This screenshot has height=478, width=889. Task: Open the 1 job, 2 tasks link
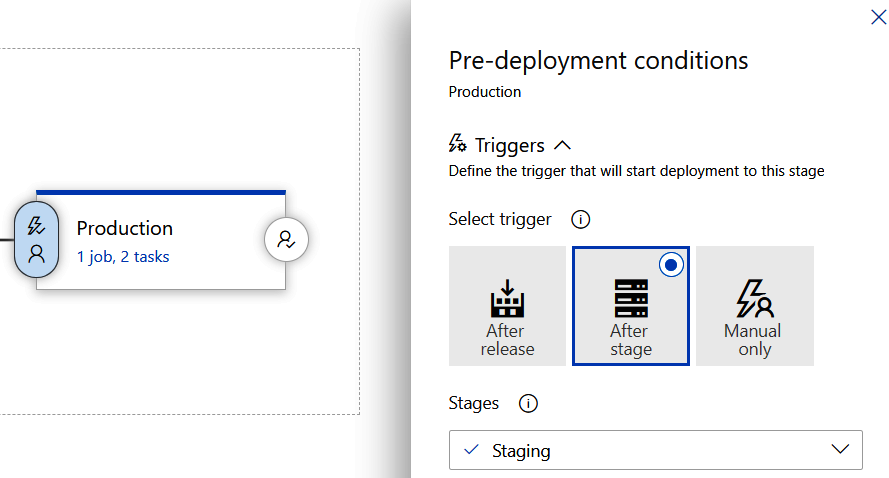[x=123, y=257]
